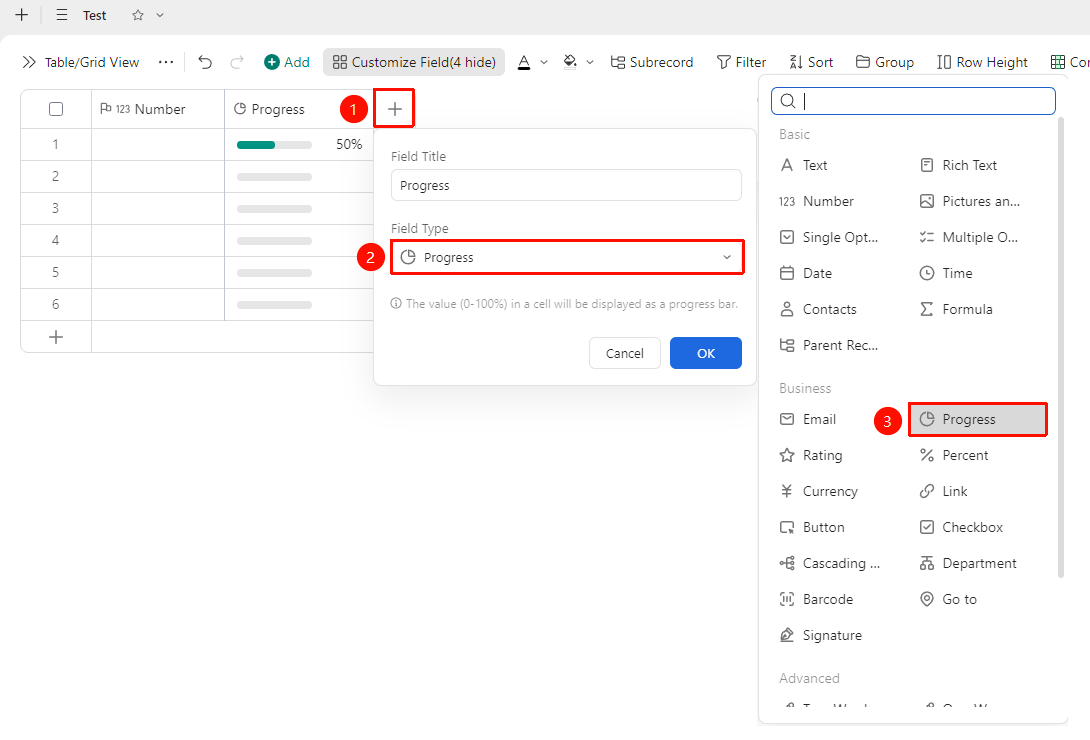Select the Barcode field type

pos(816,599)
